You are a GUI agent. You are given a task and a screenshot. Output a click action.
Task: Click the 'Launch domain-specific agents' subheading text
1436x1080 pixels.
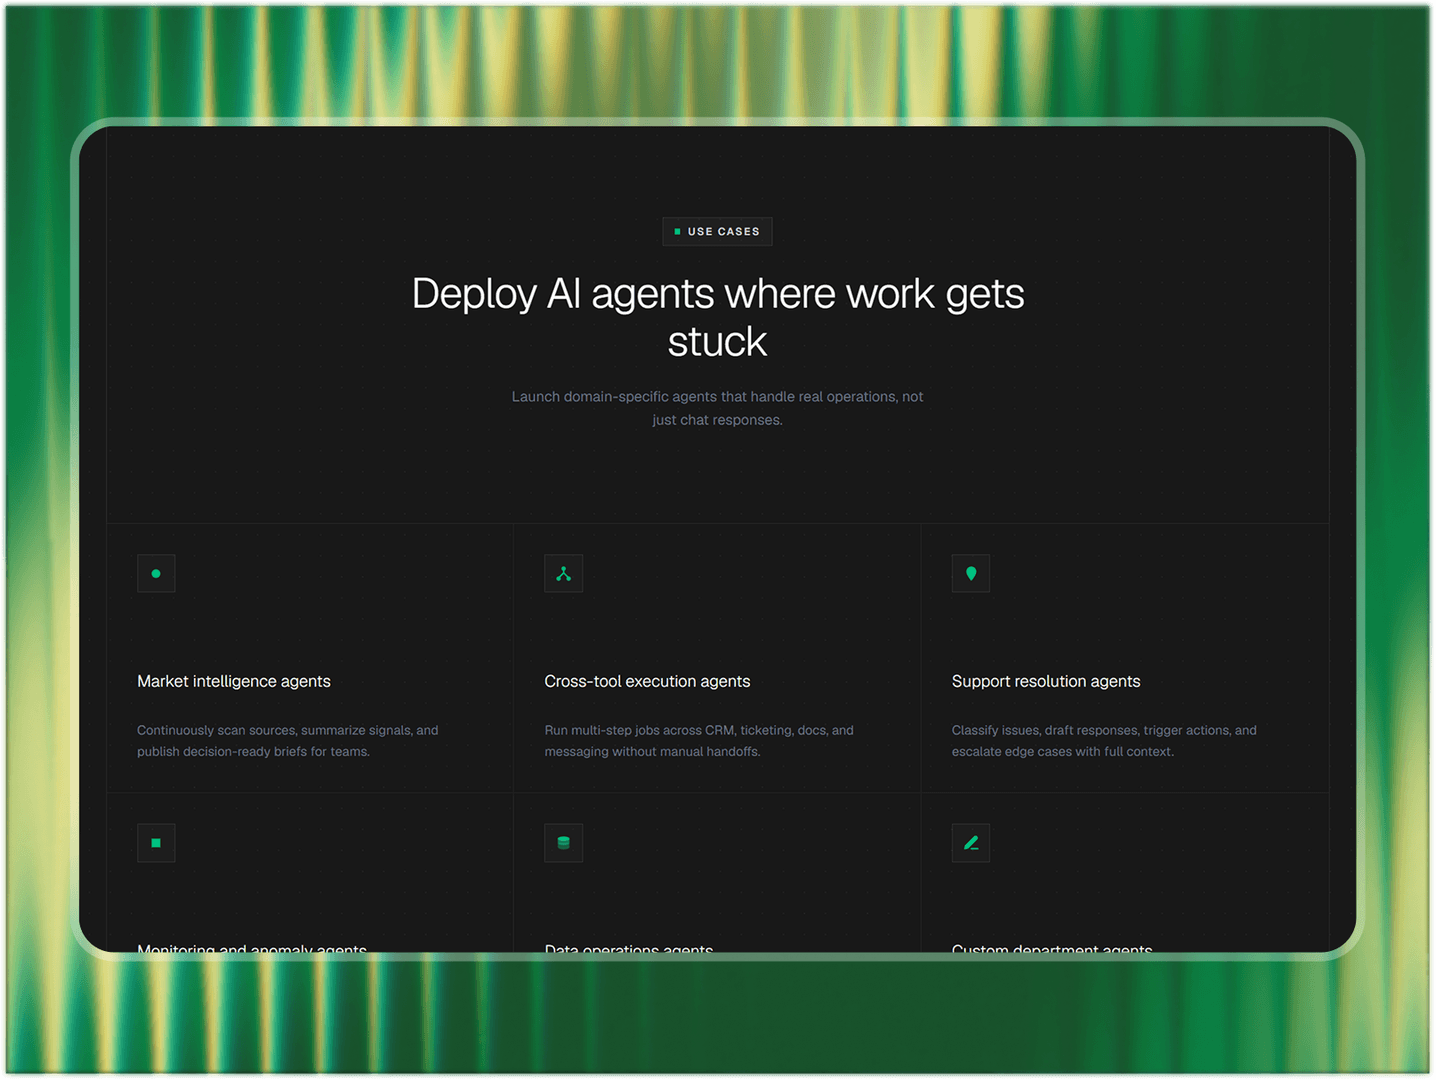[x=718, y=408]
